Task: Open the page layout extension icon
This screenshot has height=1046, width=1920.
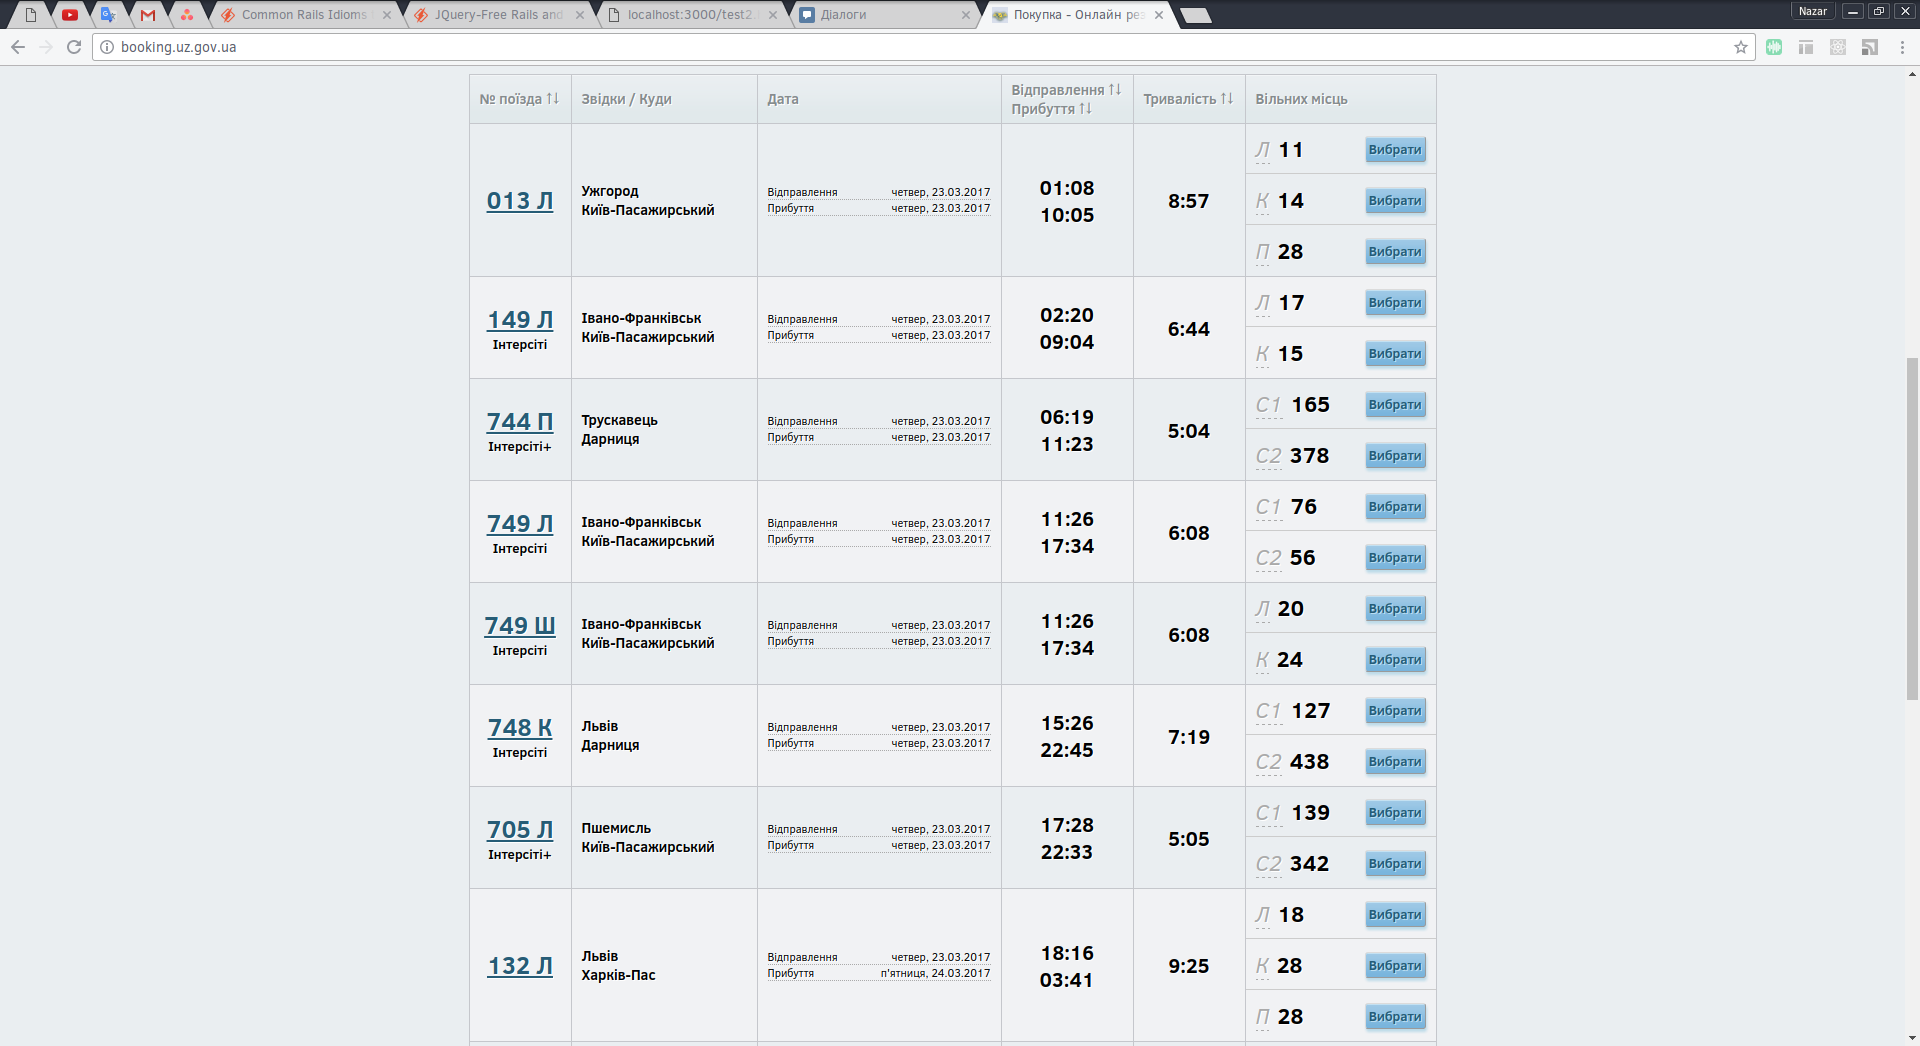Action: click(x=1806, y=47)
